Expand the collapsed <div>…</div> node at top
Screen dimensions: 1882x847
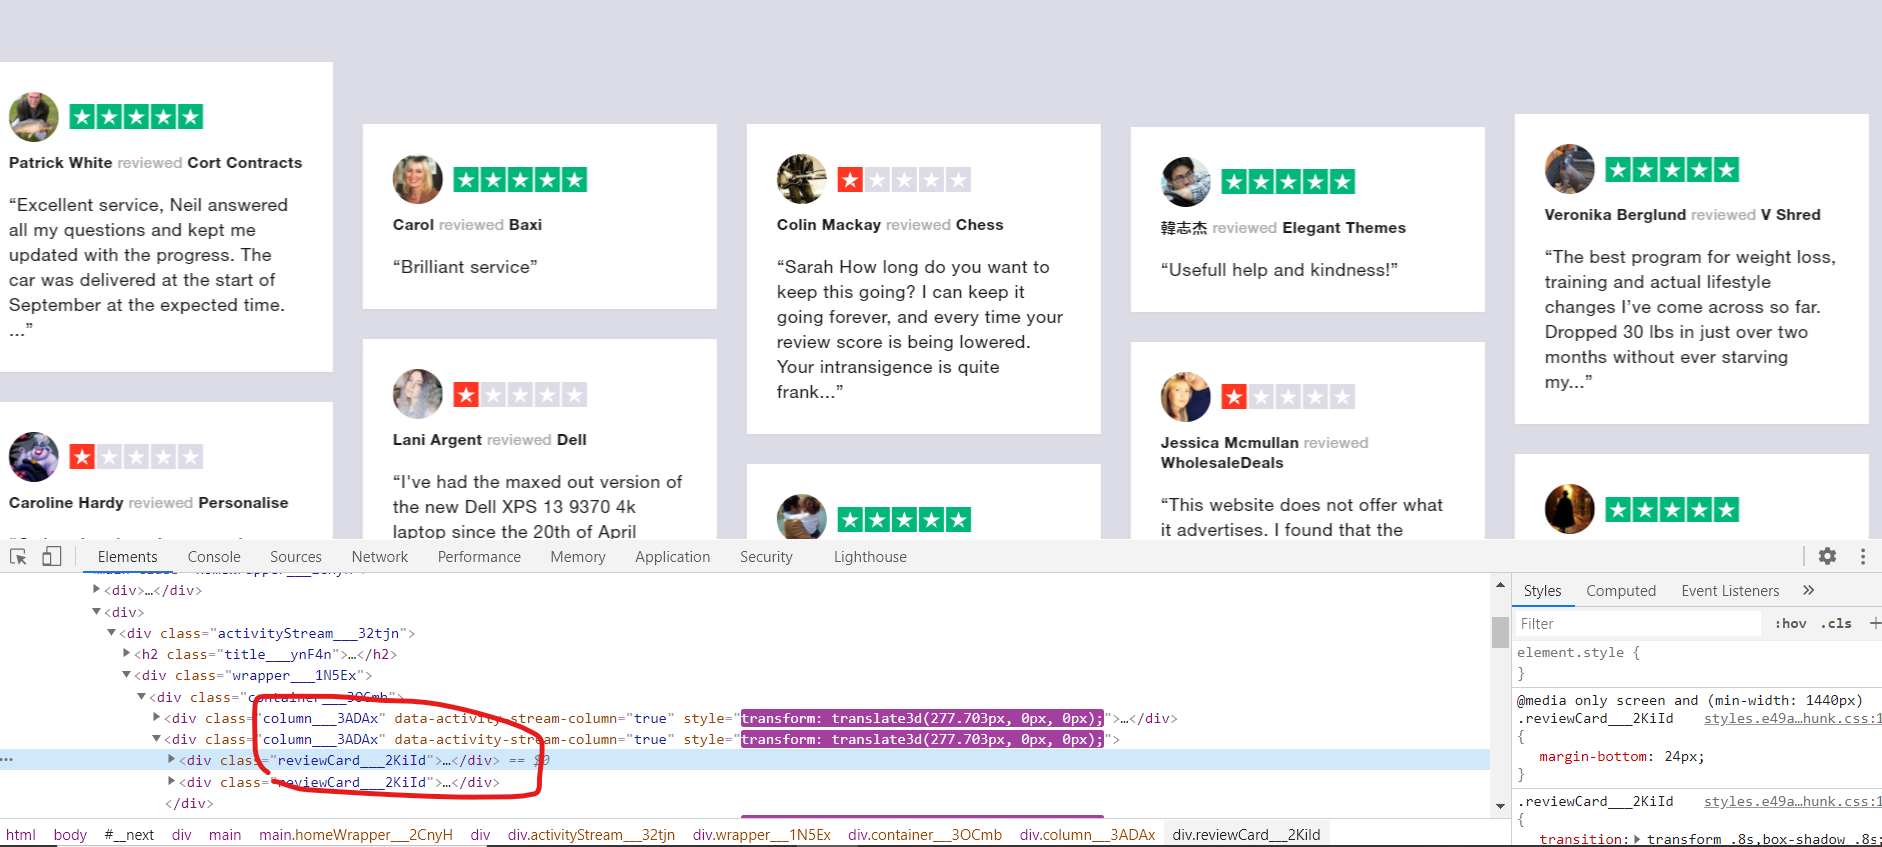coord(96,590)
